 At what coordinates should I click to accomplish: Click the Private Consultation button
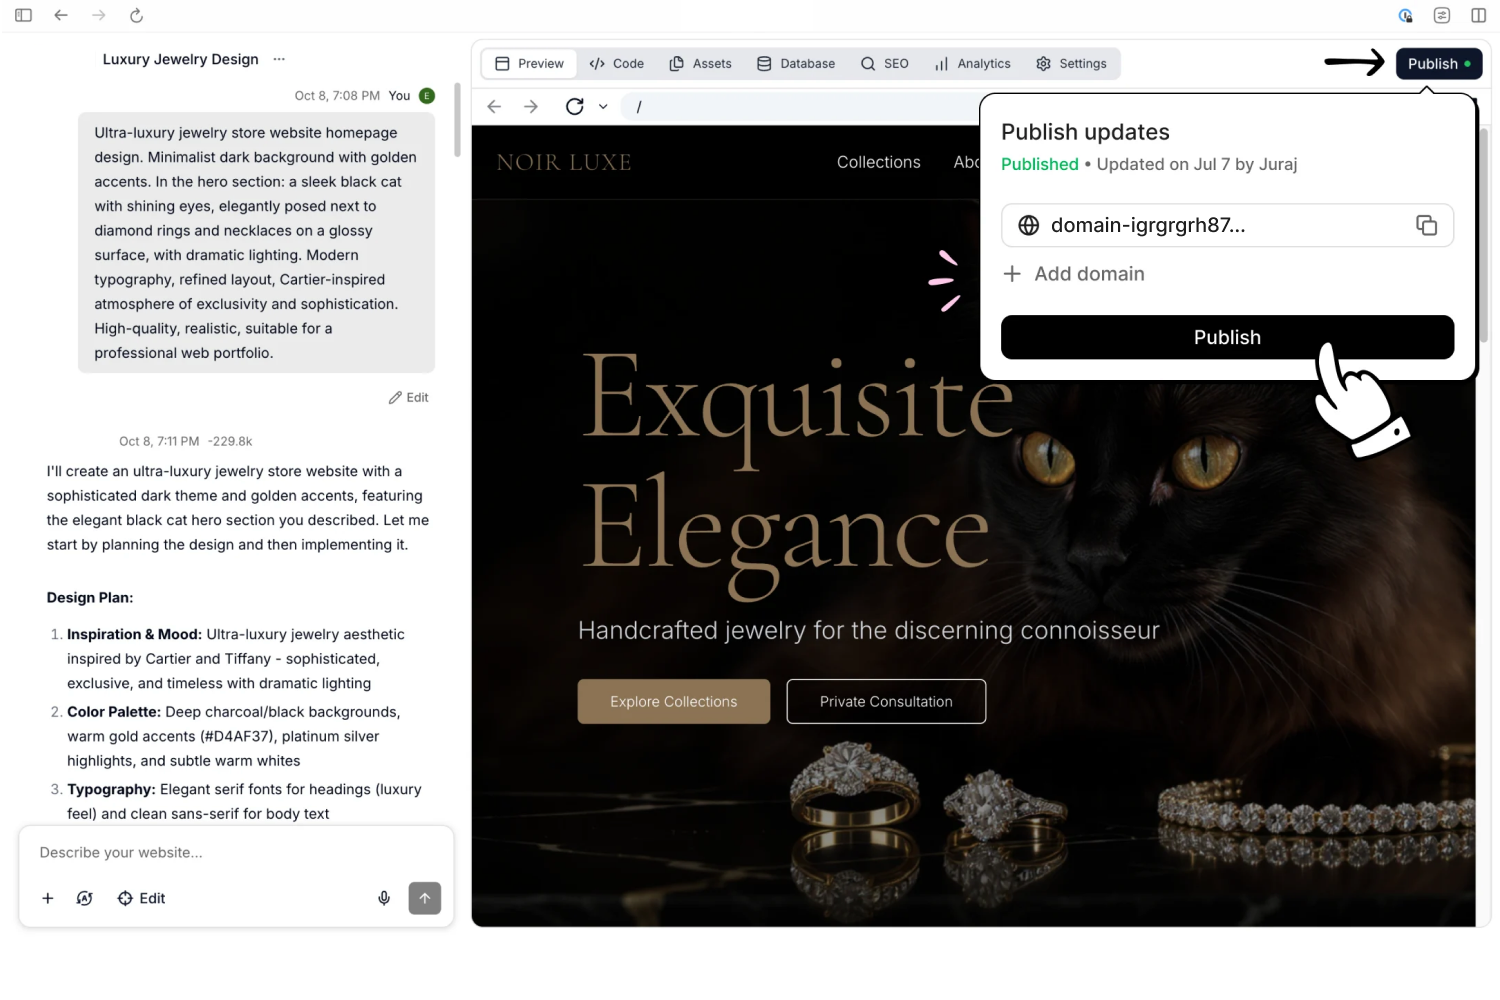point(886,701)
